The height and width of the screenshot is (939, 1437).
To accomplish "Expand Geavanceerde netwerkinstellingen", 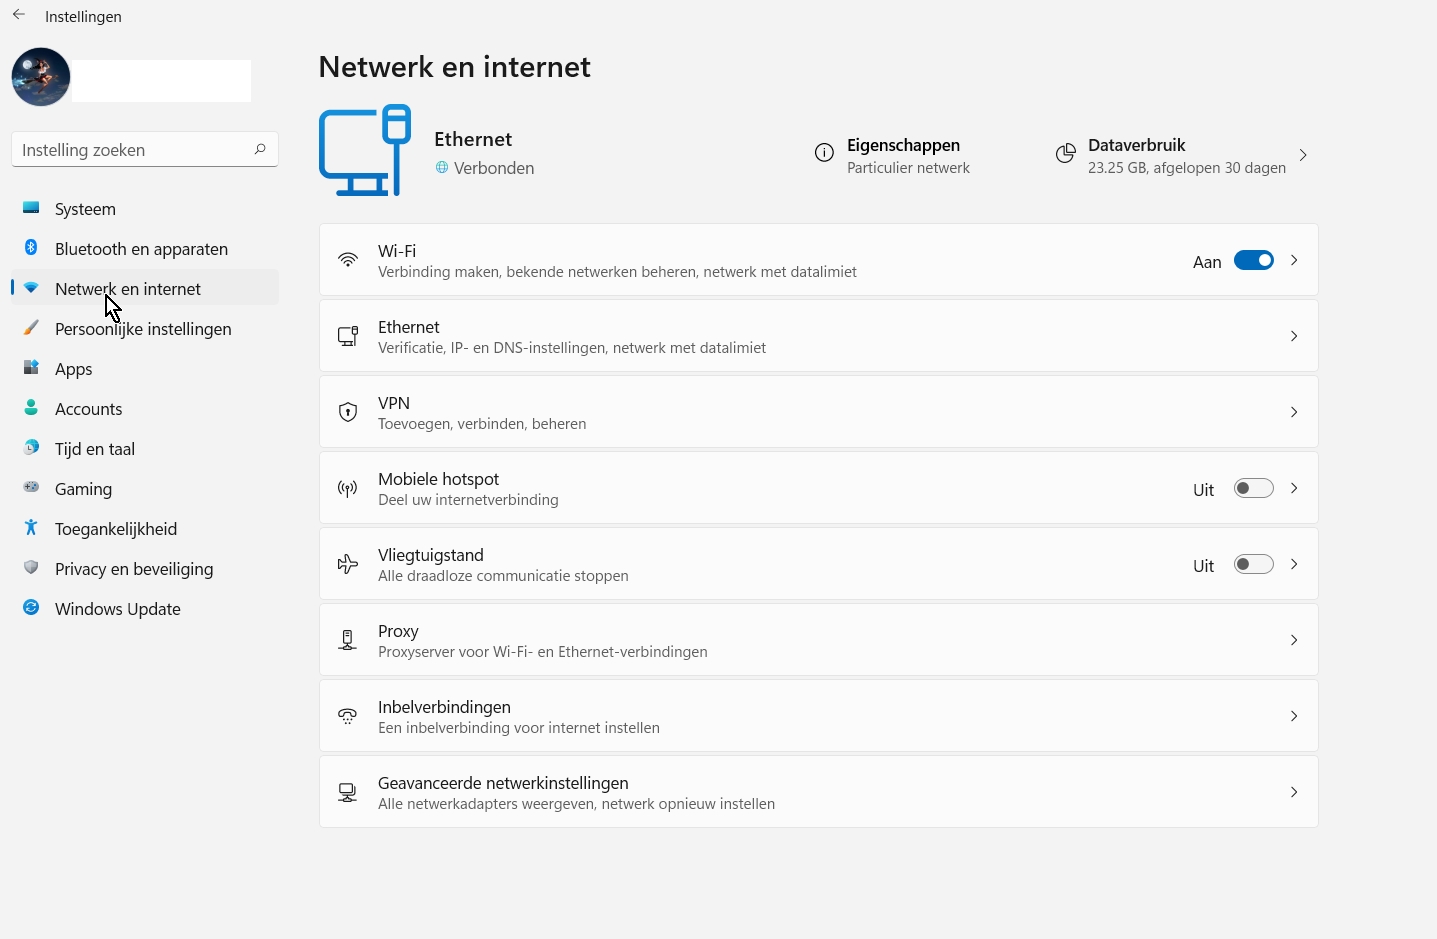I will click(1293, 791).
